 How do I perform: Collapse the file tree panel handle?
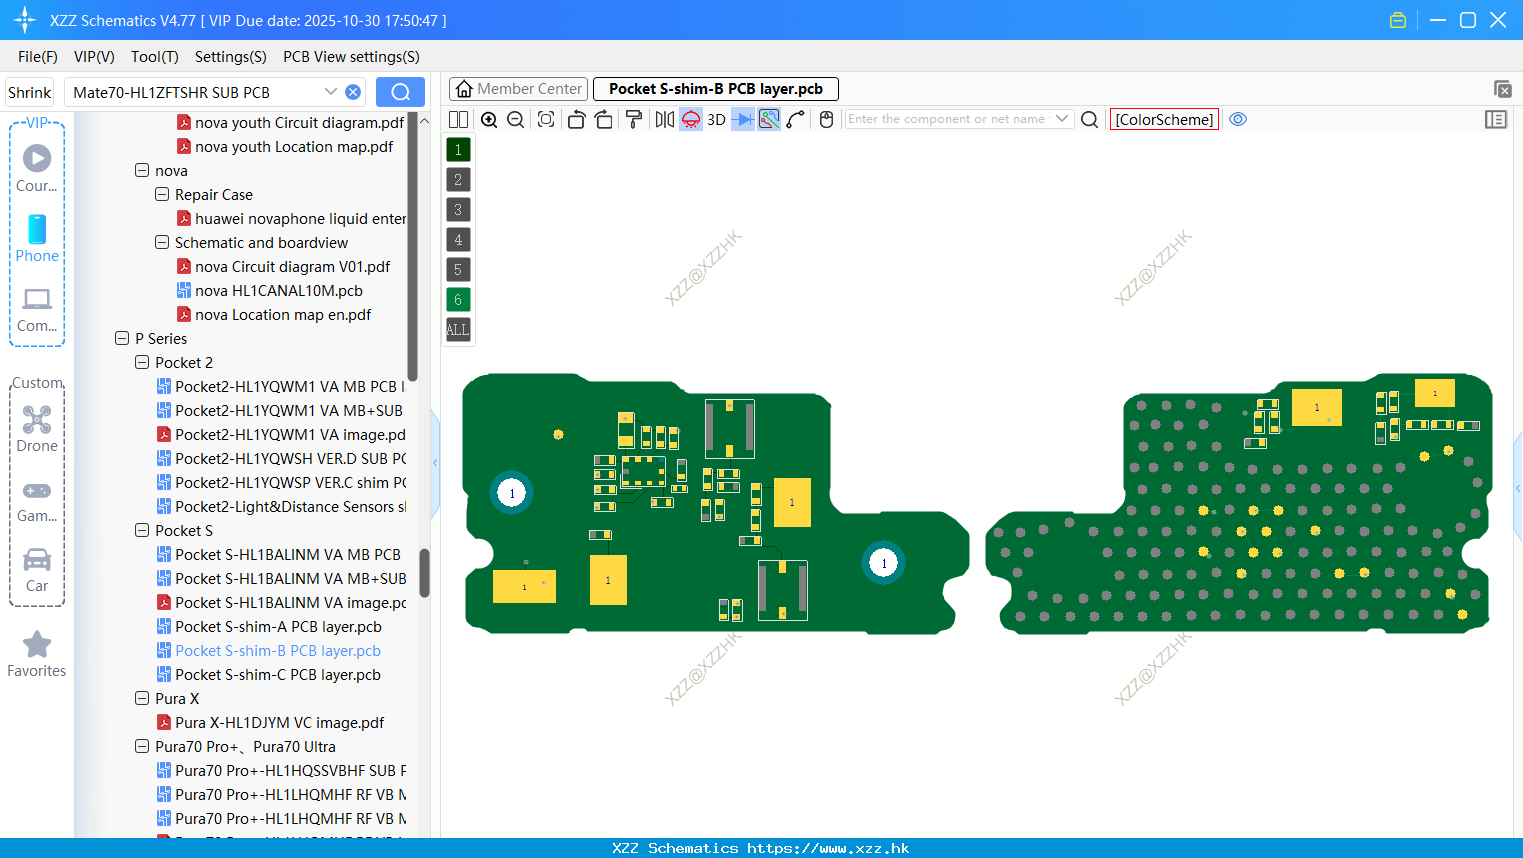[x=435, y=462]
